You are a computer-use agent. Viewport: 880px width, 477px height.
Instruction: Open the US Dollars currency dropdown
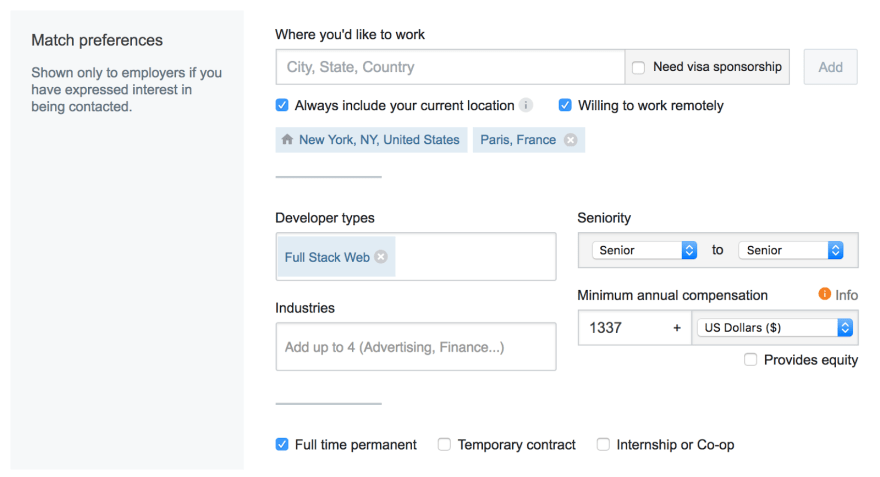coord(775,328)
